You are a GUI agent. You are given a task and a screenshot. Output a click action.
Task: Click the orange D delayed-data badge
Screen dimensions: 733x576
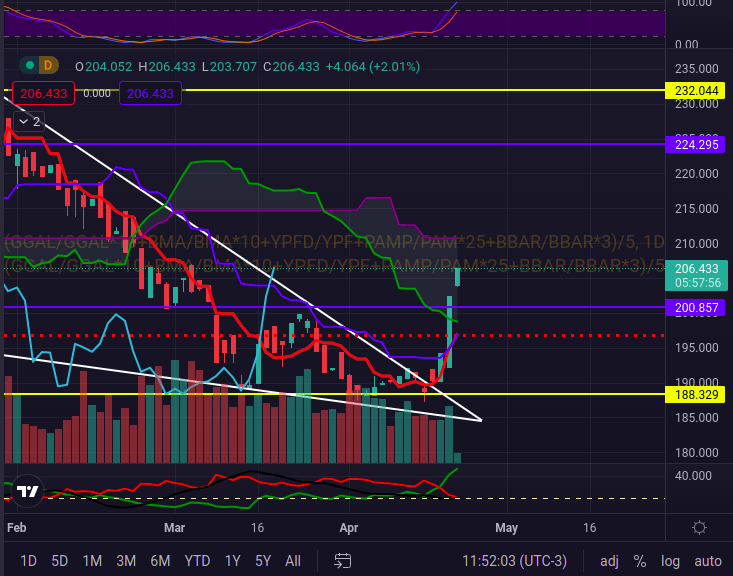46,65
